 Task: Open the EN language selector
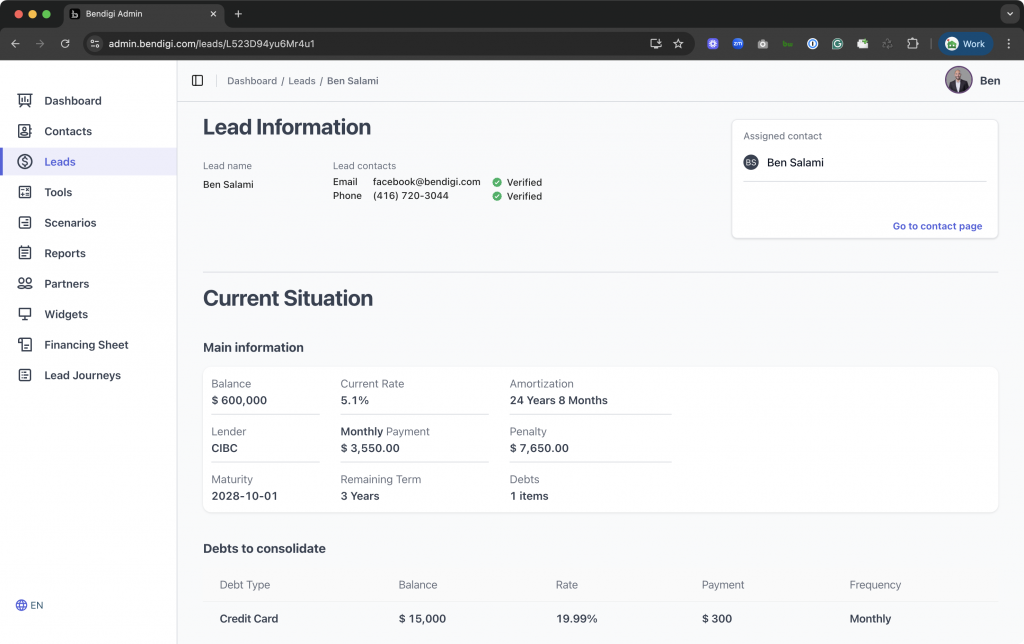pos(30,605)
